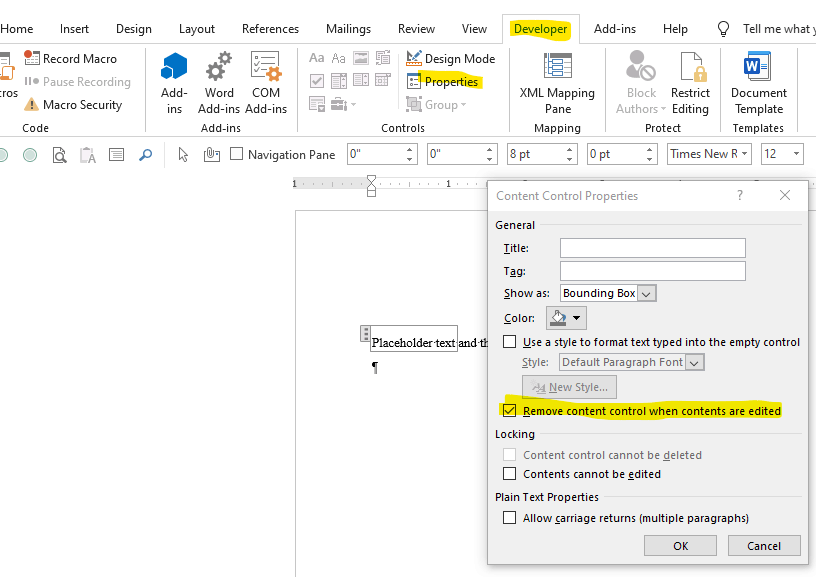Decrease the second 0" indent stepper
The height and width of the screenshot is (577, 816).
coord(489,158)
